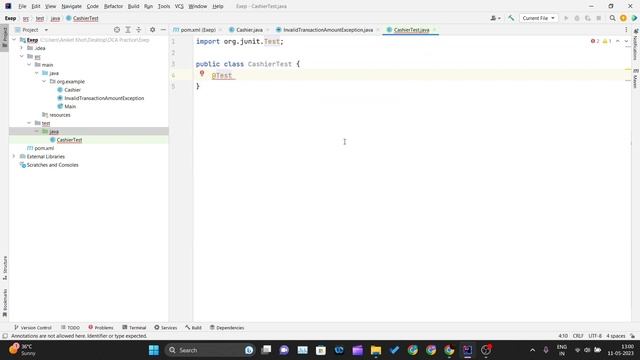Click the errors count indicator in editor
Viewport: 640px width, 360px height.
[x=595, y=41]
